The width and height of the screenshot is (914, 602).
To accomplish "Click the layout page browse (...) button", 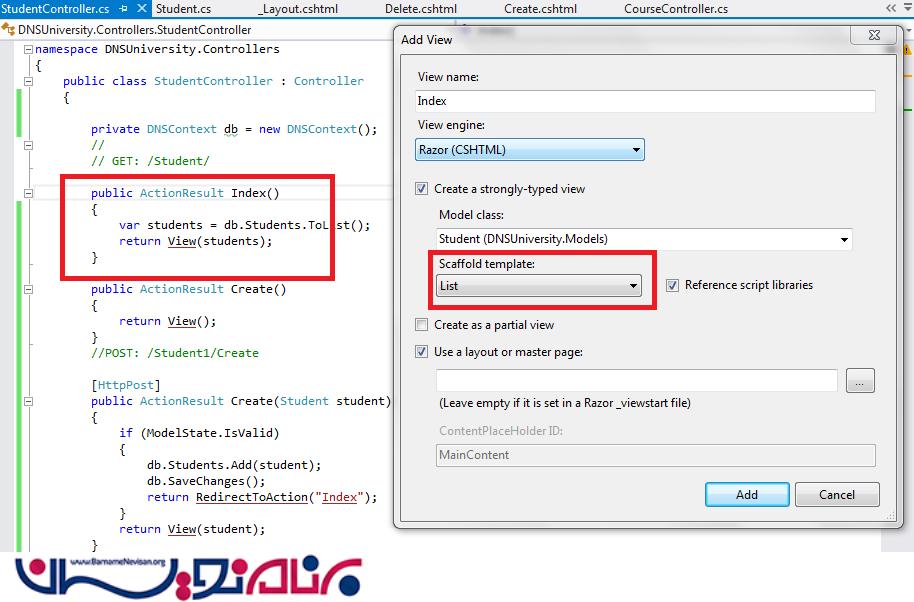I will 860,380.
